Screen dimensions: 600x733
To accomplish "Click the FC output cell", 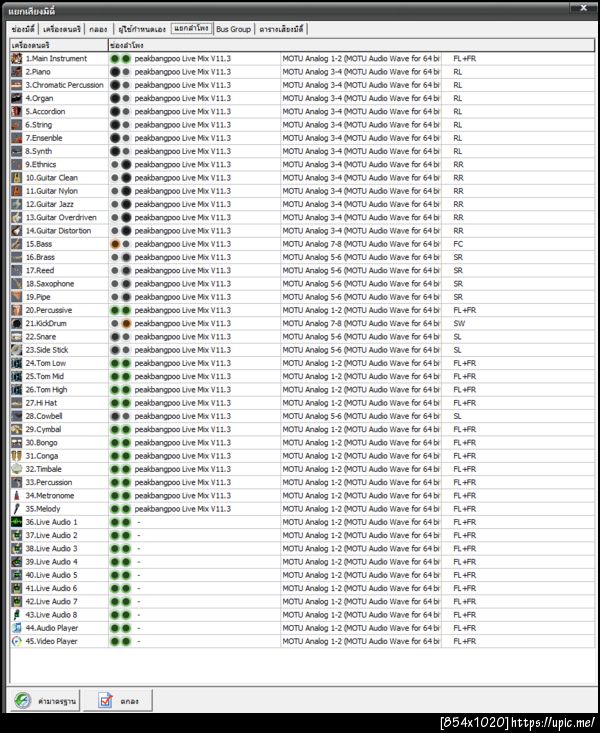I will point(458,244).
